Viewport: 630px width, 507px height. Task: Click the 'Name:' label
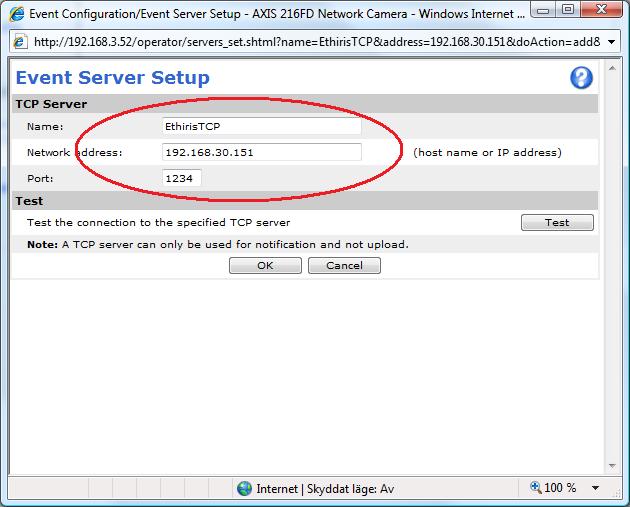coord(45,127)
